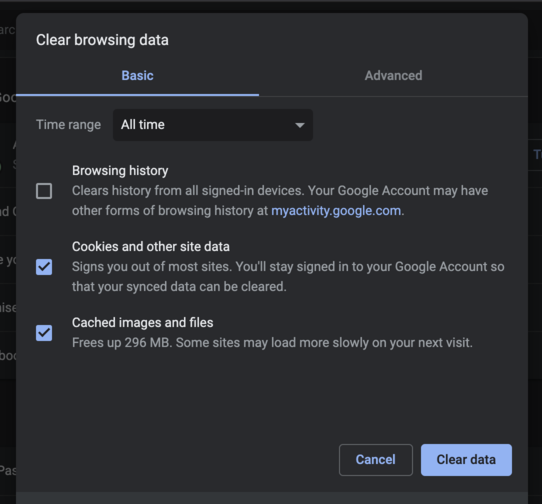Uncheck Cached images and files
This screenshot has height=504, width=542.
(x=44, y=333)
